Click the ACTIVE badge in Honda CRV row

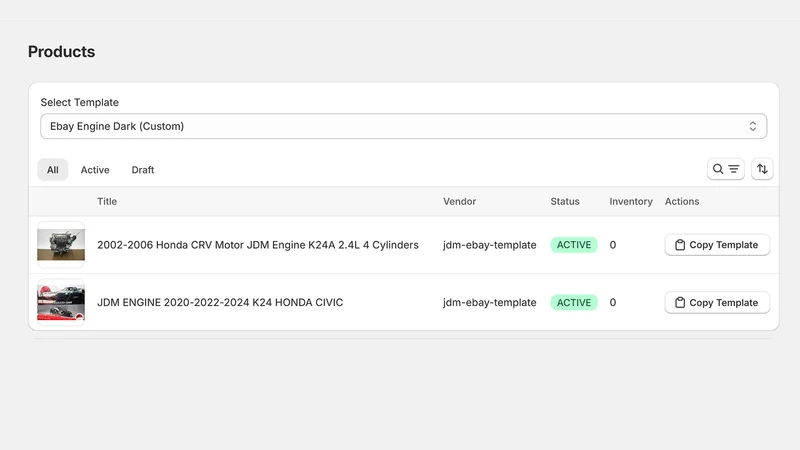coord(573,245)
